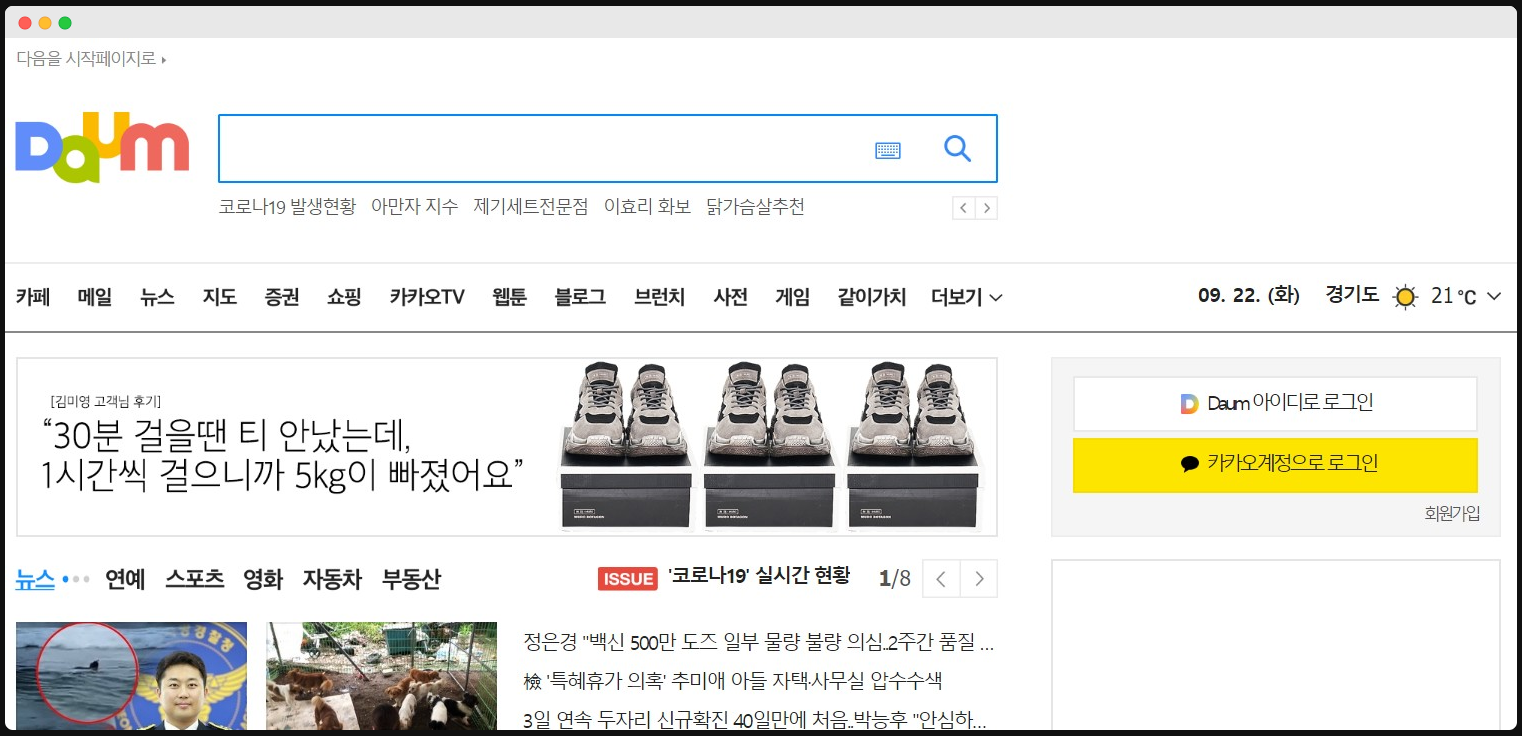The height and width of the screenshot is (736, 1522).
Task: Open 게임 from the navigation bar
Action: click(x=792, y=297)
